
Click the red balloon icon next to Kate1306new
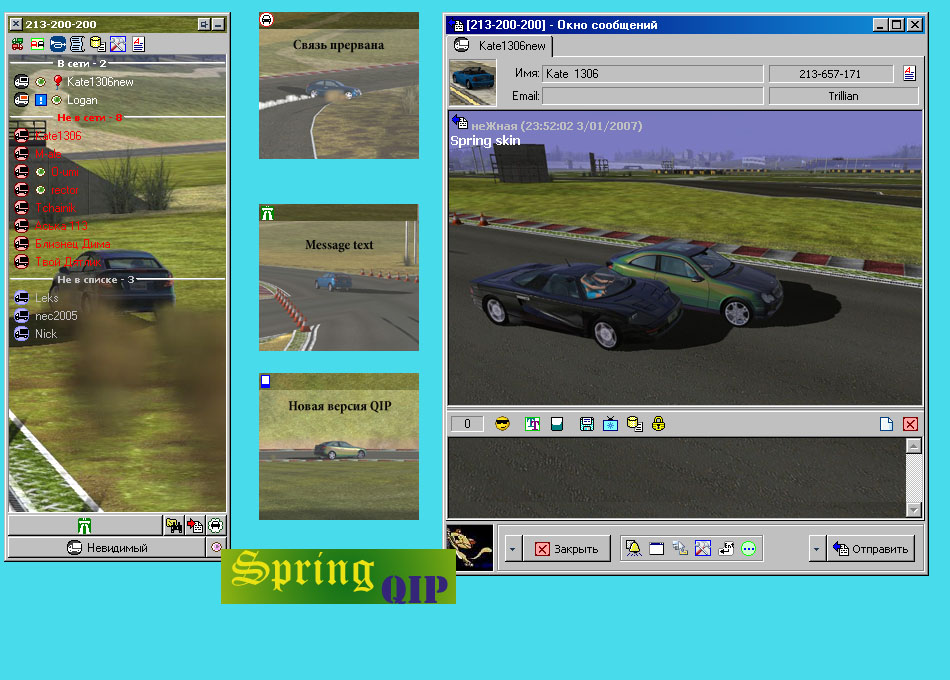click(58, 81)
